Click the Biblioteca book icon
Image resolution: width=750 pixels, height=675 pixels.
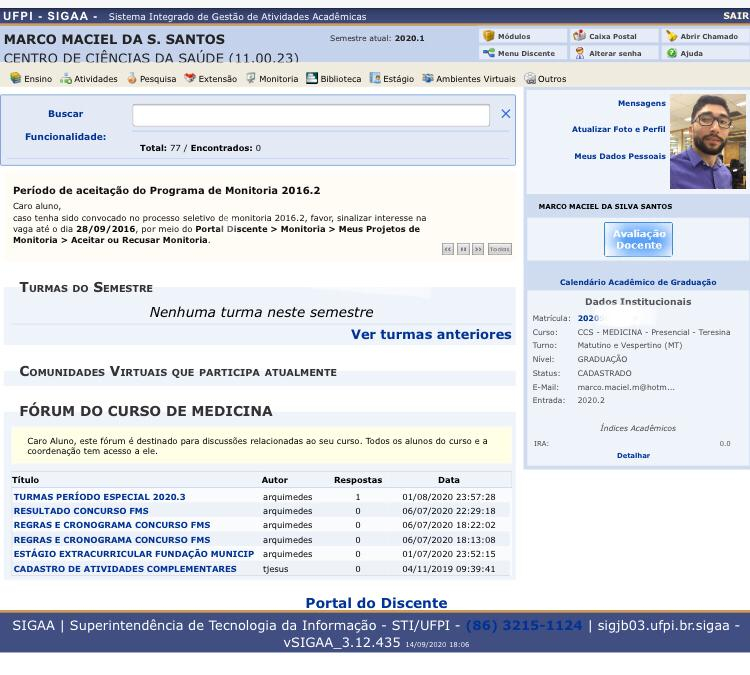point(312,78)
